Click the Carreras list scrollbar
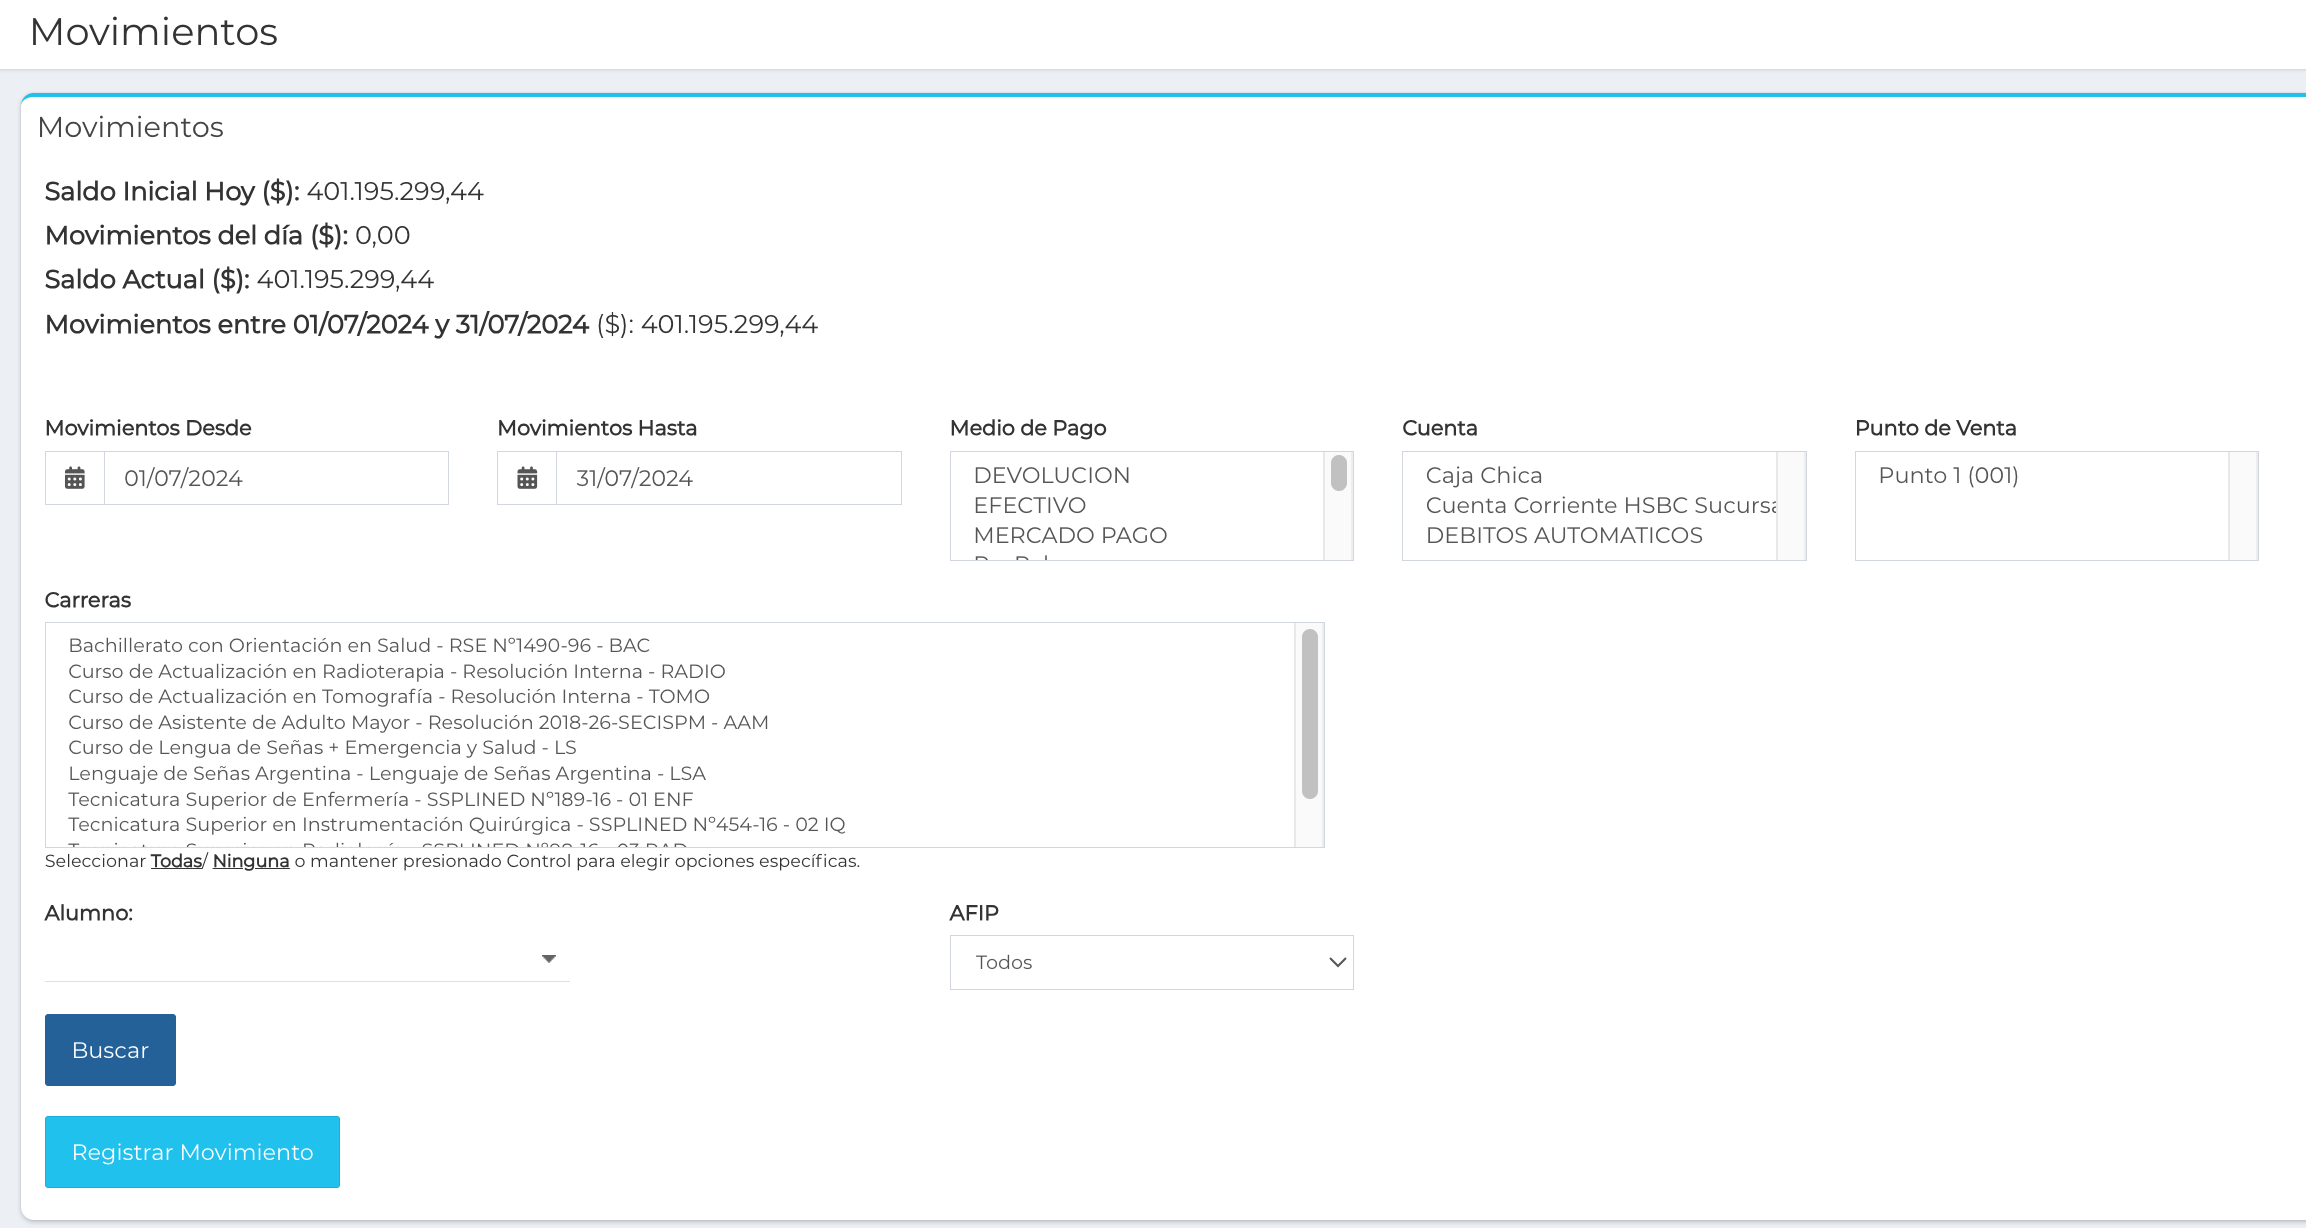Image resolution: width=2306 pixels, height=1228 pixels. 1309,715
